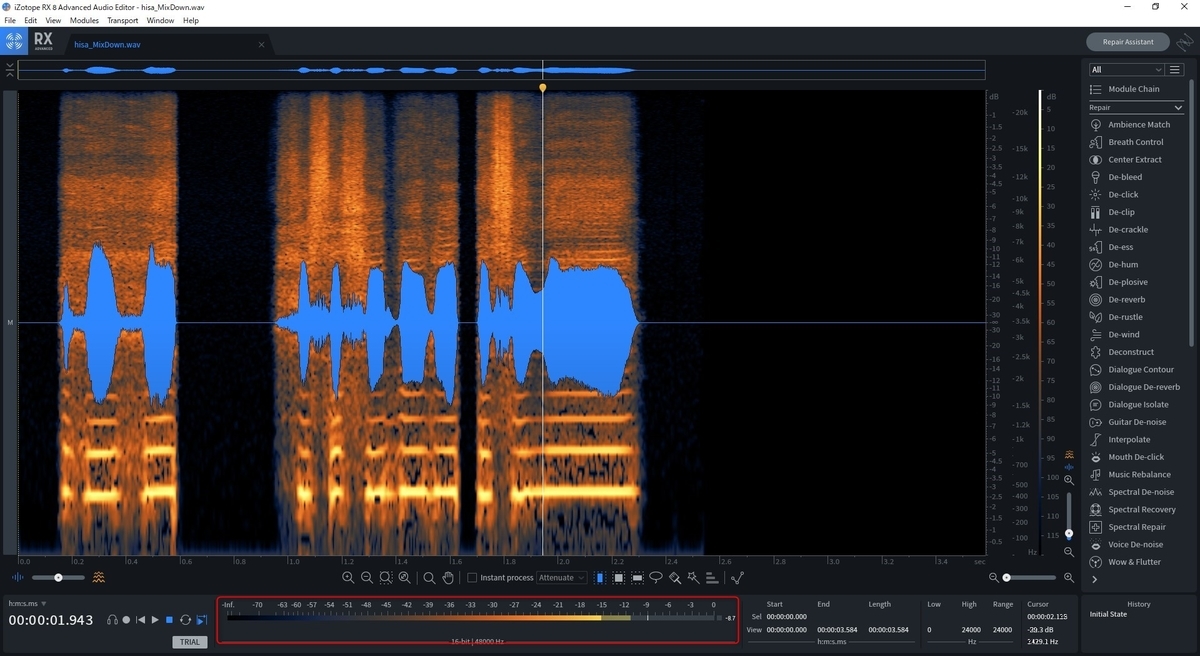The height and width of the screenshot is (656, 1200).
Task: Open the View menu
Action: [x=53, y=20]
